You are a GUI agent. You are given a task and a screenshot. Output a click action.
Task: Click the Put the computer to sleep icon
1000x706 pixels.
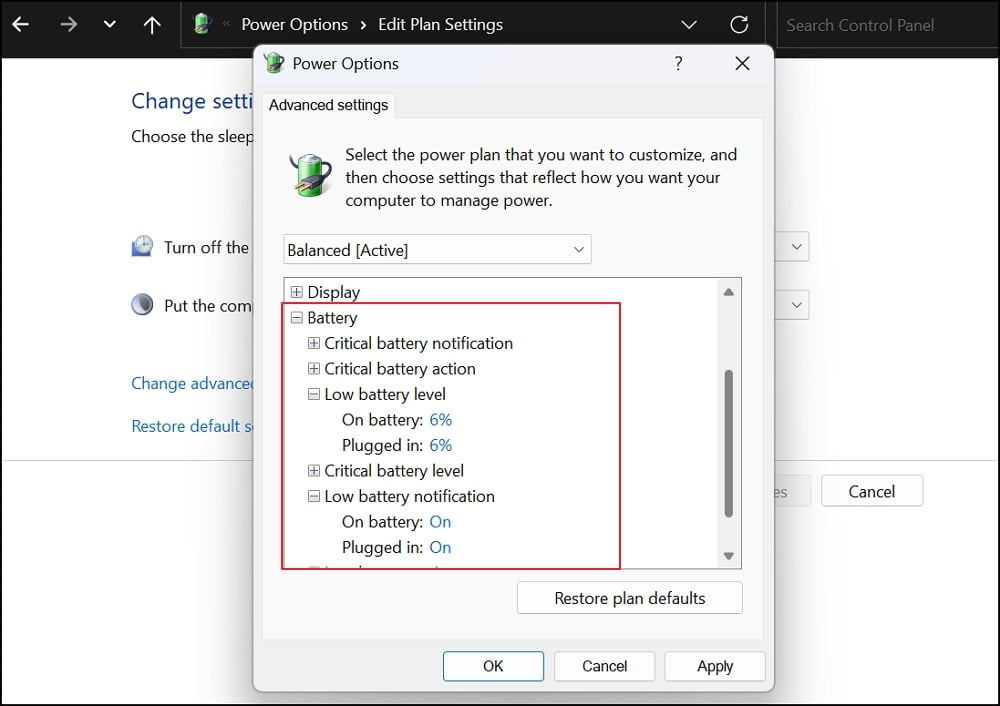[142, 305]
